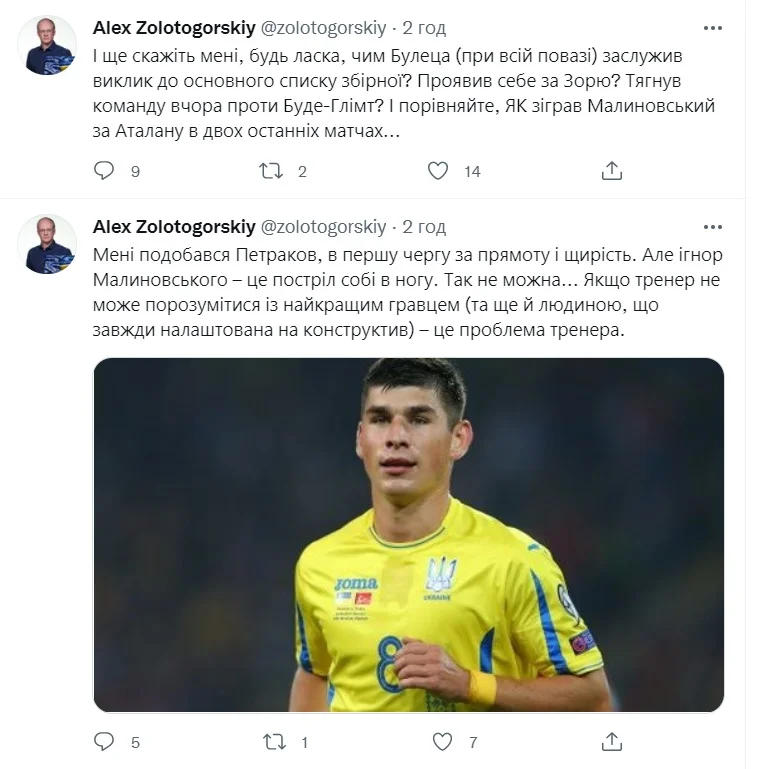This screenshot has height=769, width=764.
Task: Enlarge the footballer photo in yellow jersey
Action: pos(408,535)
